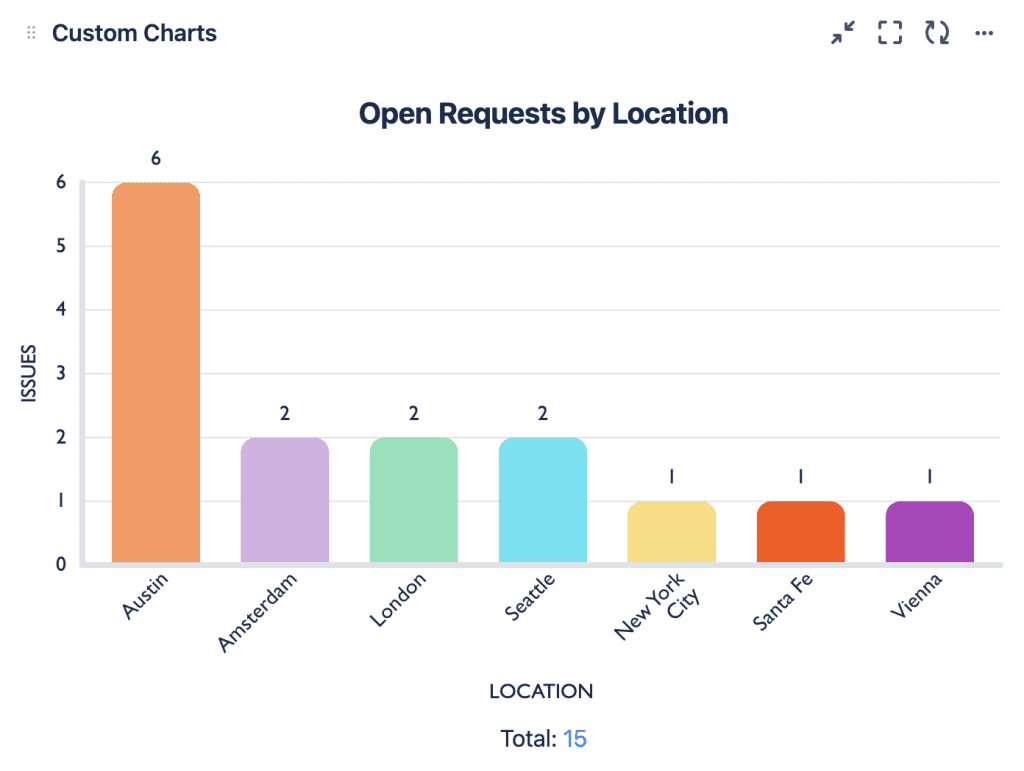
Task: Open the three-dot more options menu
Action: point(984,33)
